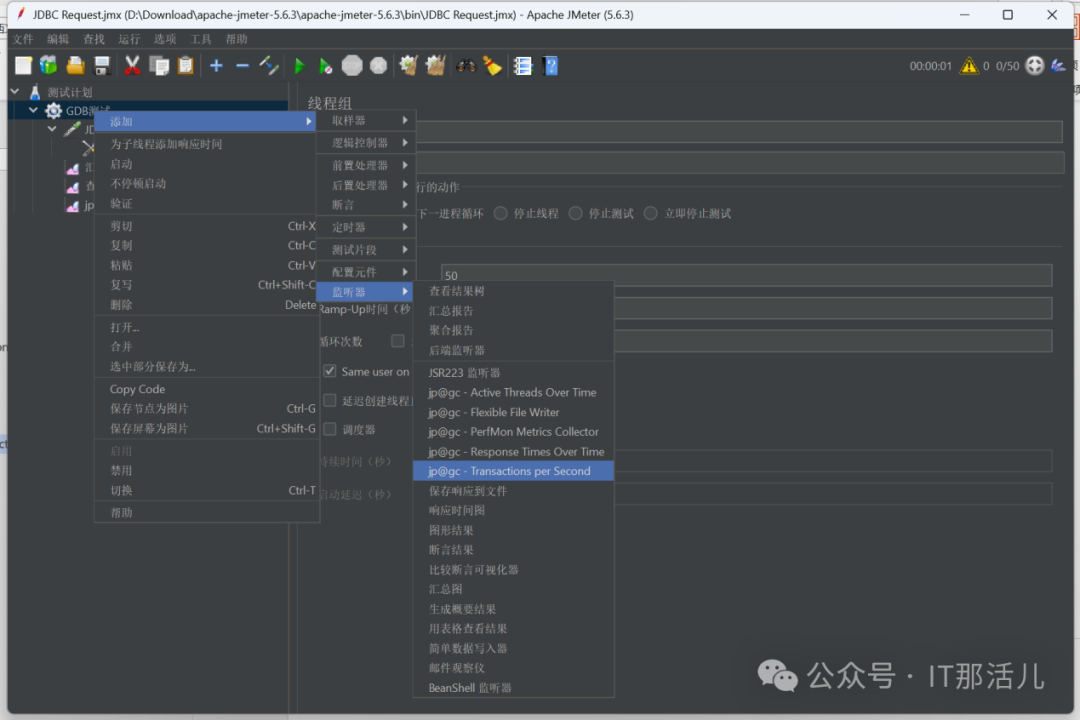Click the Expand all plus icon
Image resolution: width=1080 pixels, height=720 pixels.
click(216, 65)
